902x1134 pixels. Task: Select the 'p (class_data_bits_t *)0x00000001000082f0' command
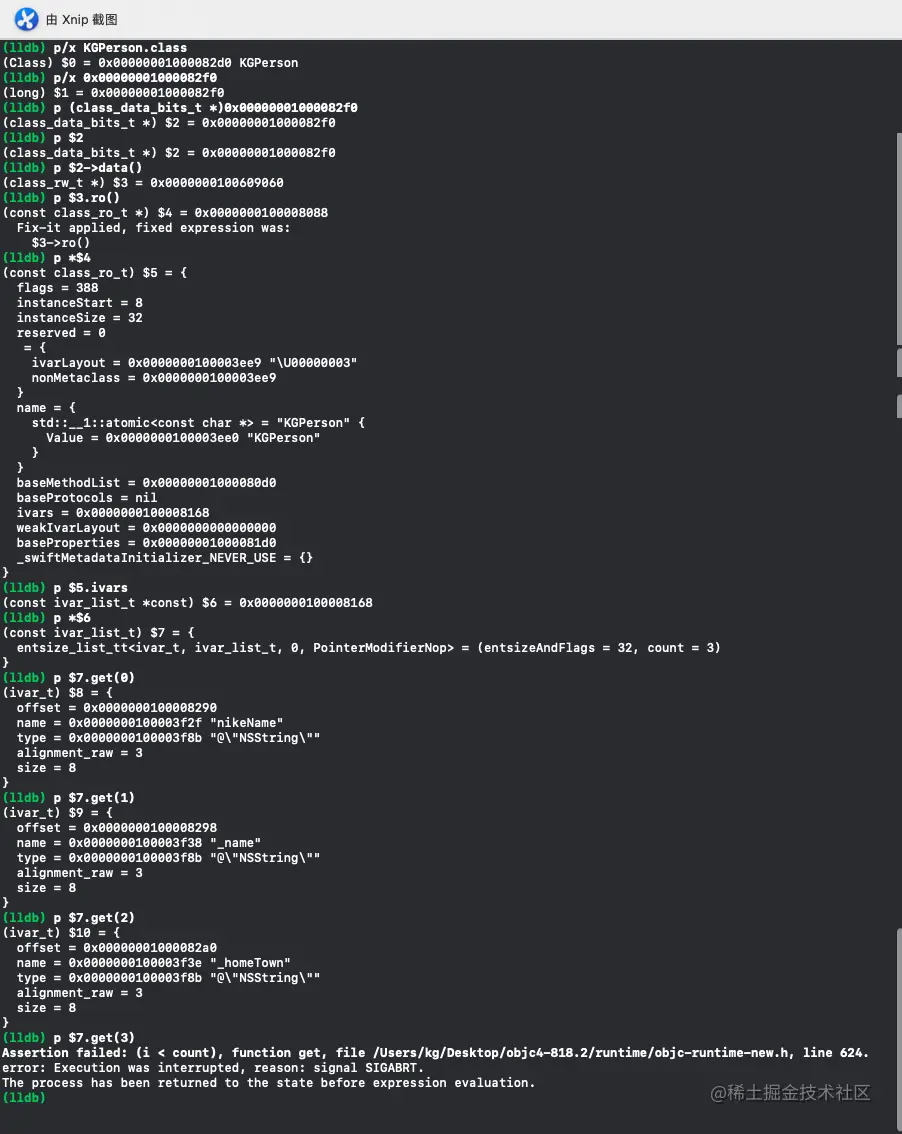coord(180,108)
